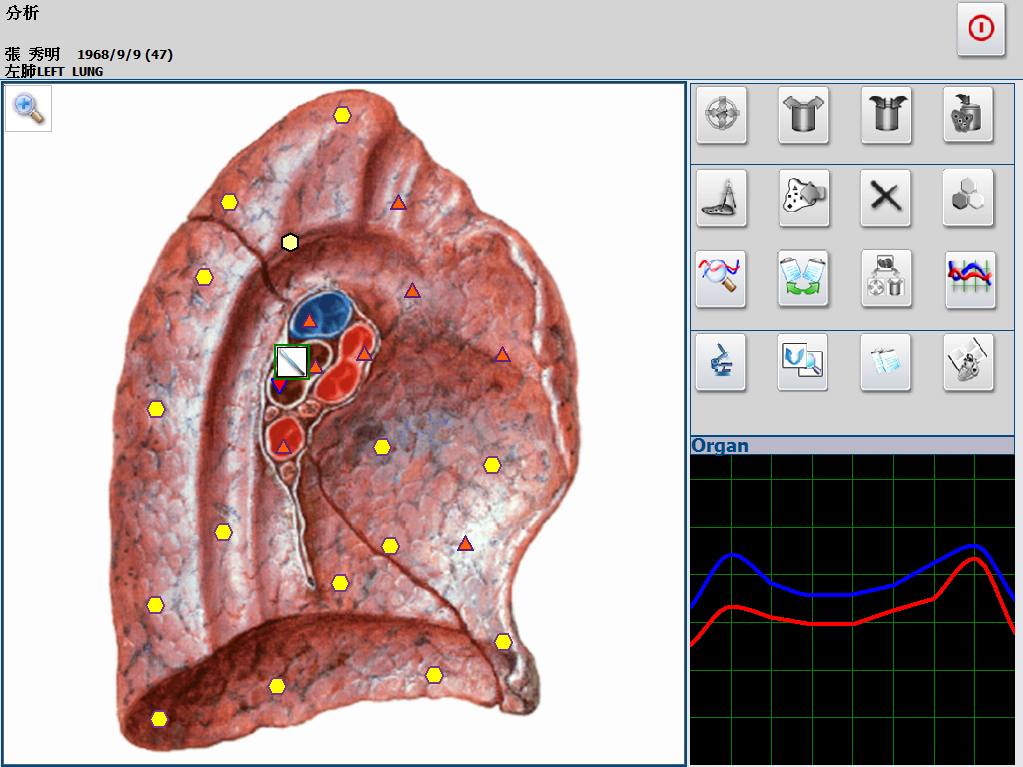Click the triangle marker on blue vessel
1023x767 pixels.
pyautogui.click(x=310, y=321)
